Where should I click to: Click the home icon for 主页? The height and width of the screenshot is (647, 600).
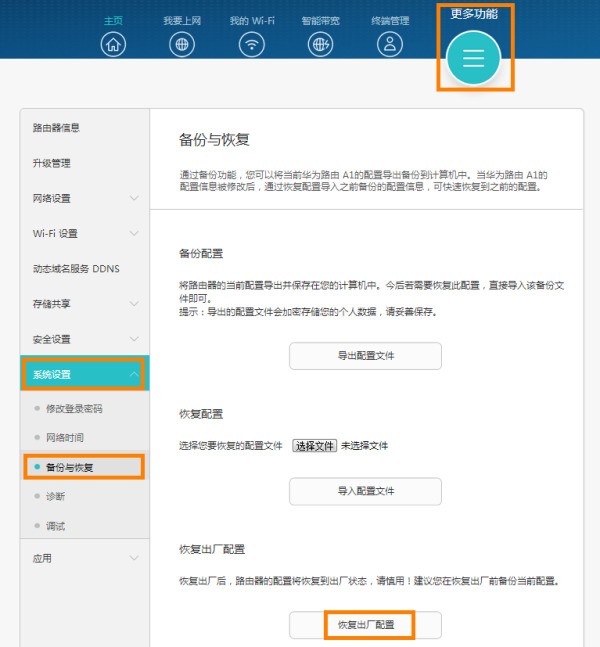tap(114, 44)
